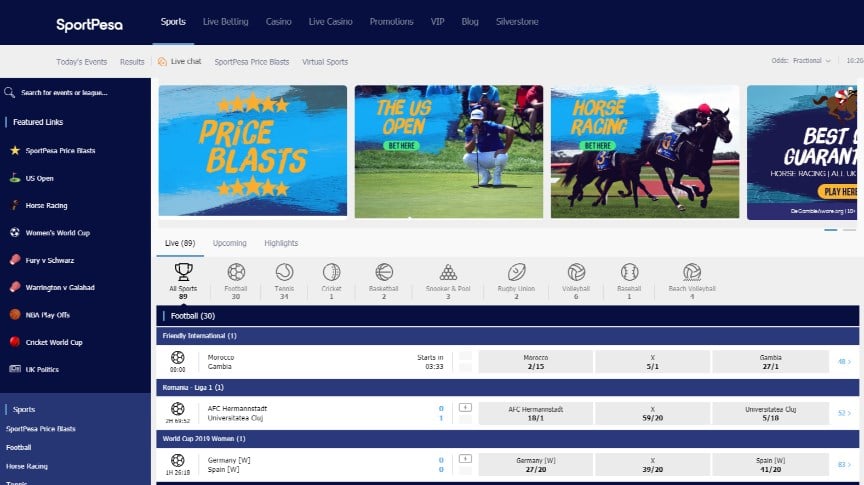Open the Sports main navigation tab
This screenshot has width=864, height=485.
[173, 21]
